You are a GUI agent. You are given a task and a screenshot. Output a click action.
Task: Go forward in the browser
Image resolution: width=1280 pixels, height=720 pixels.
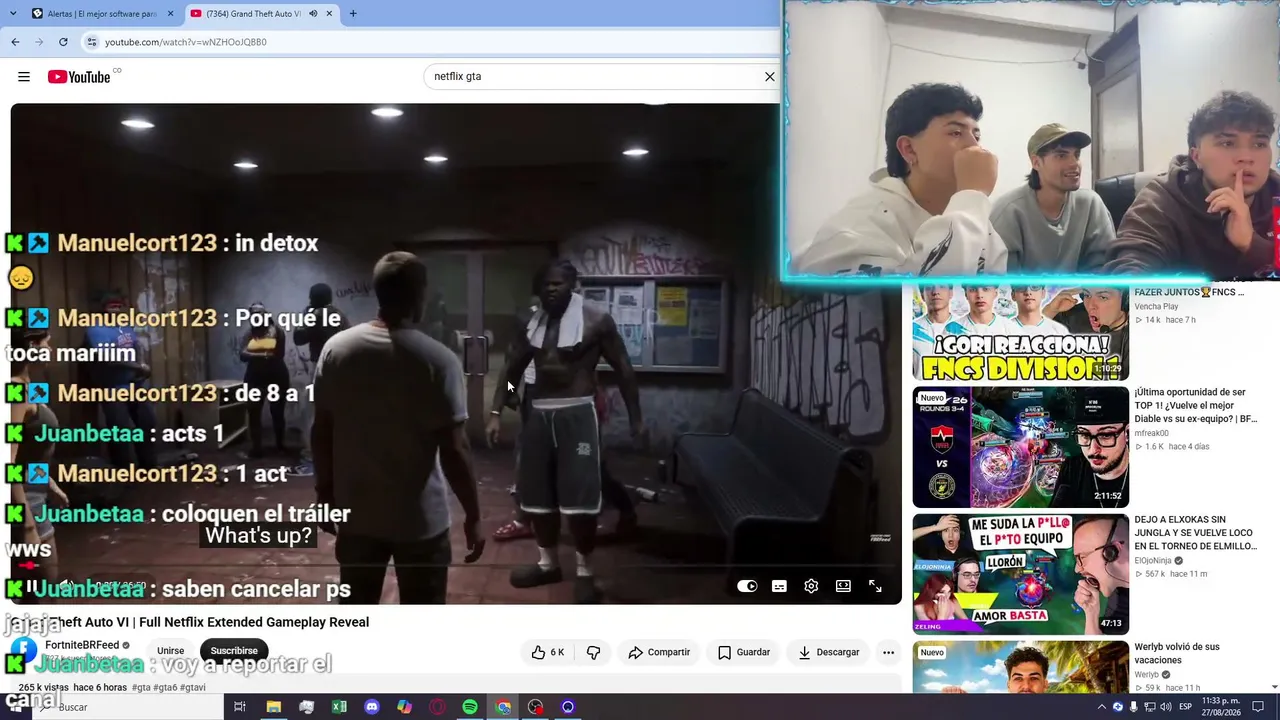(39, 42)
